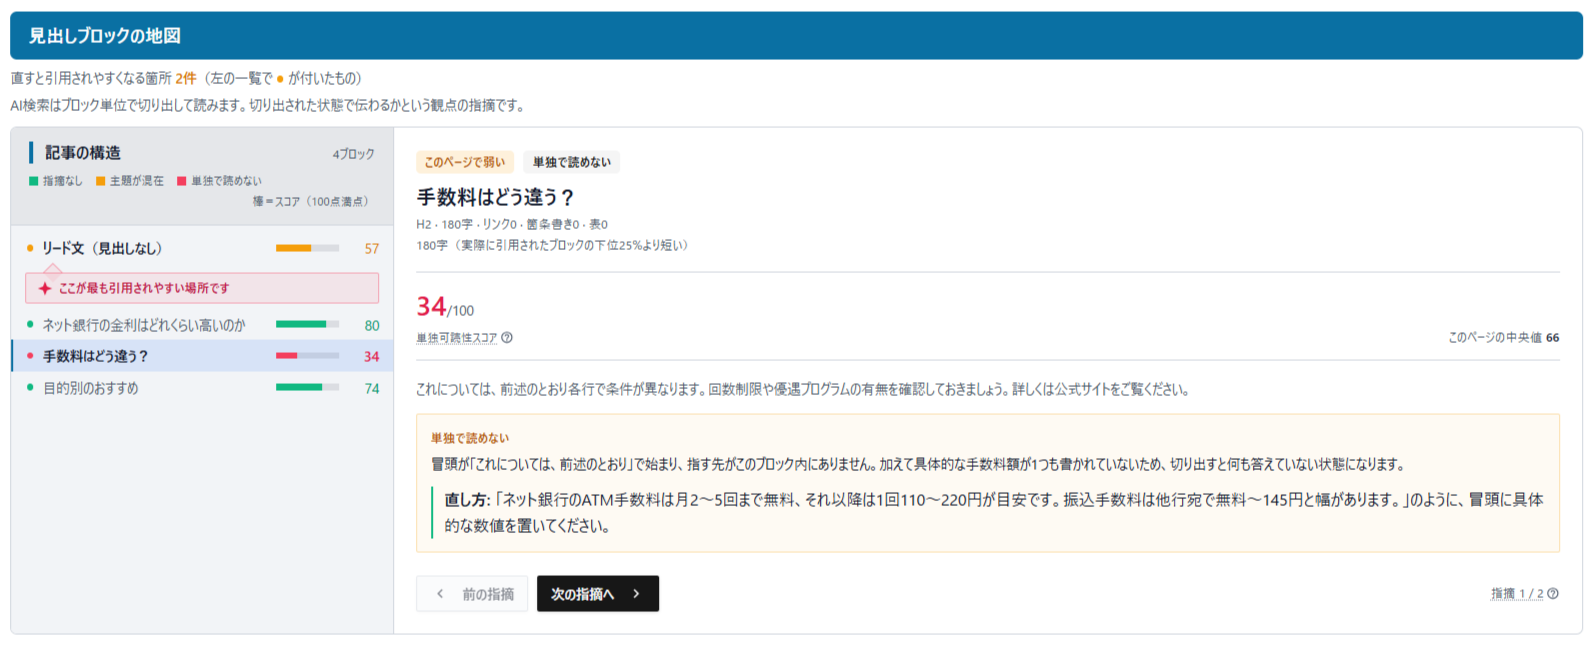Screen dimensions: 1590x648
Task: Select ネット銀行の金利はどれくらい高いのか block
Action: pos(202,325)
